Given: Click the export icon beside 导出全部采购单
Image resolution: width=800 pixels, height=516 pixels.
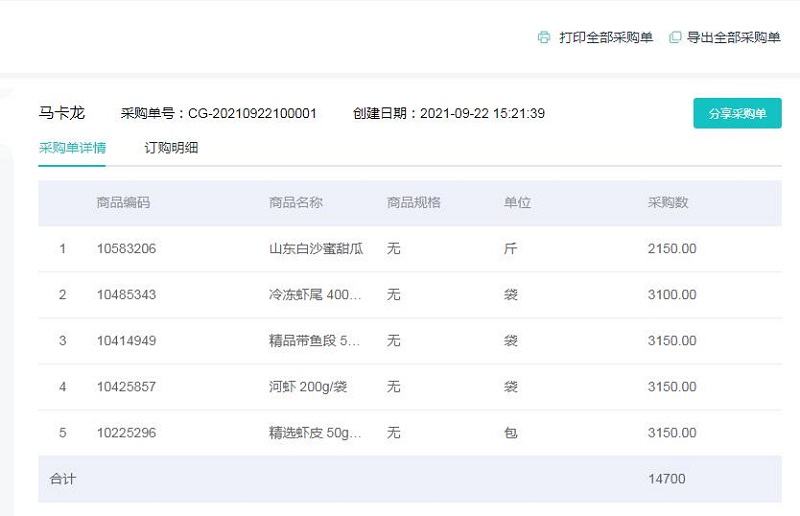Looking at the screenshot, I should point(675,37).
